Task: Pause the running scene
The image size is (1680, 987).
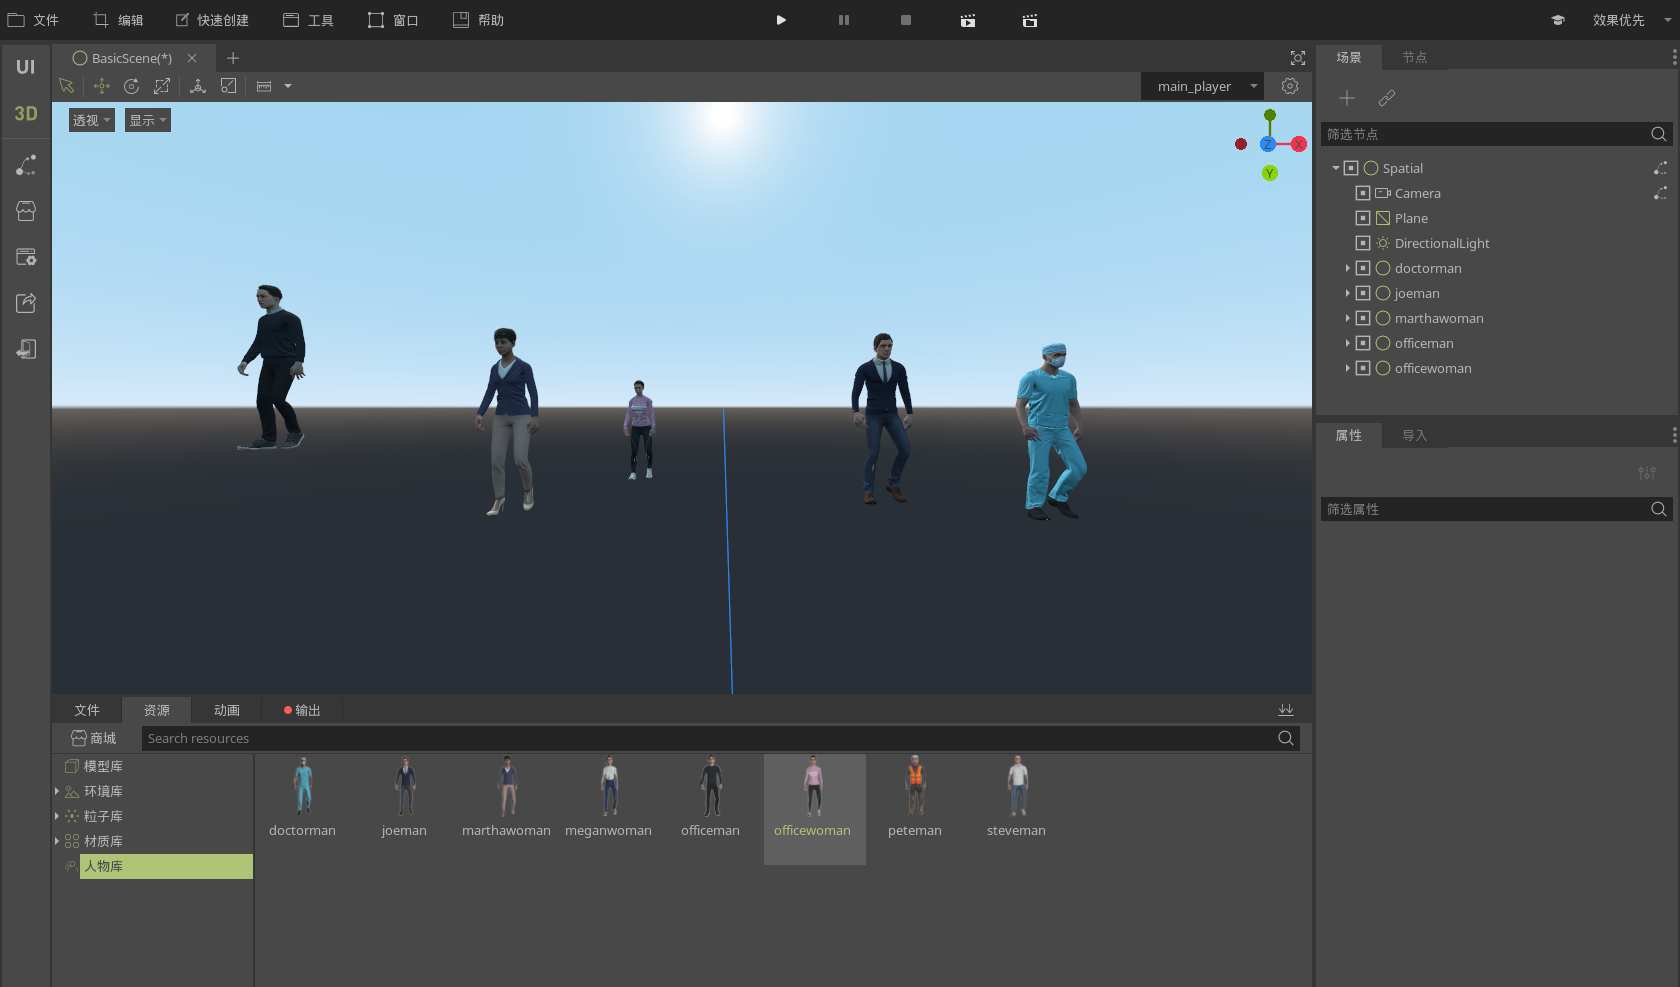Action: (x=844, y=20)
